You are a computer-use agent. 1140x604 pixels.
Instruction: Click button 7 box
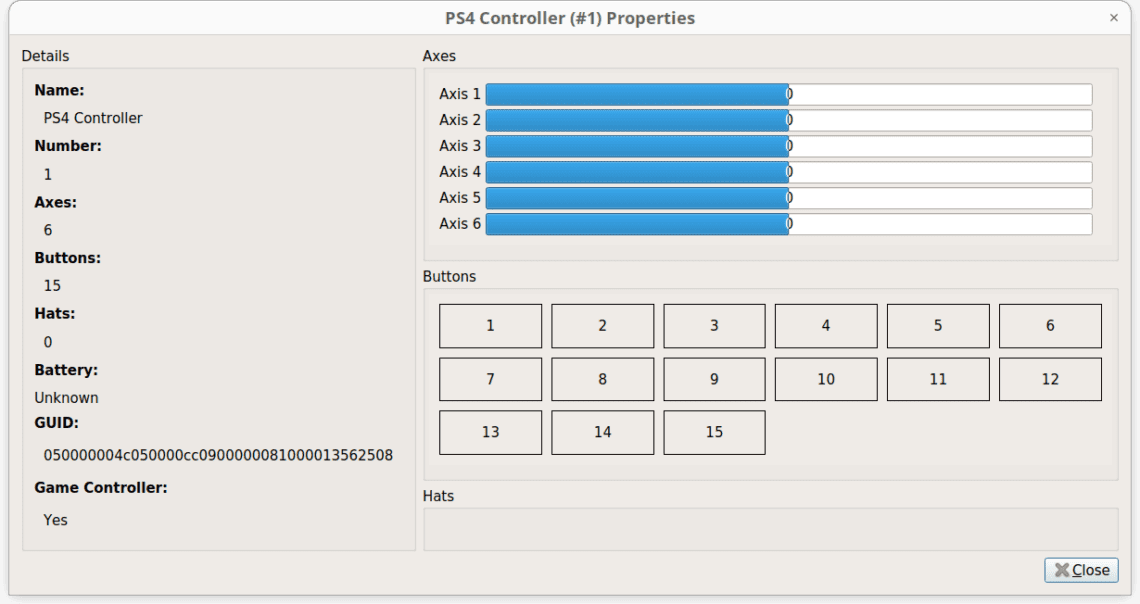tap(490, 379)
